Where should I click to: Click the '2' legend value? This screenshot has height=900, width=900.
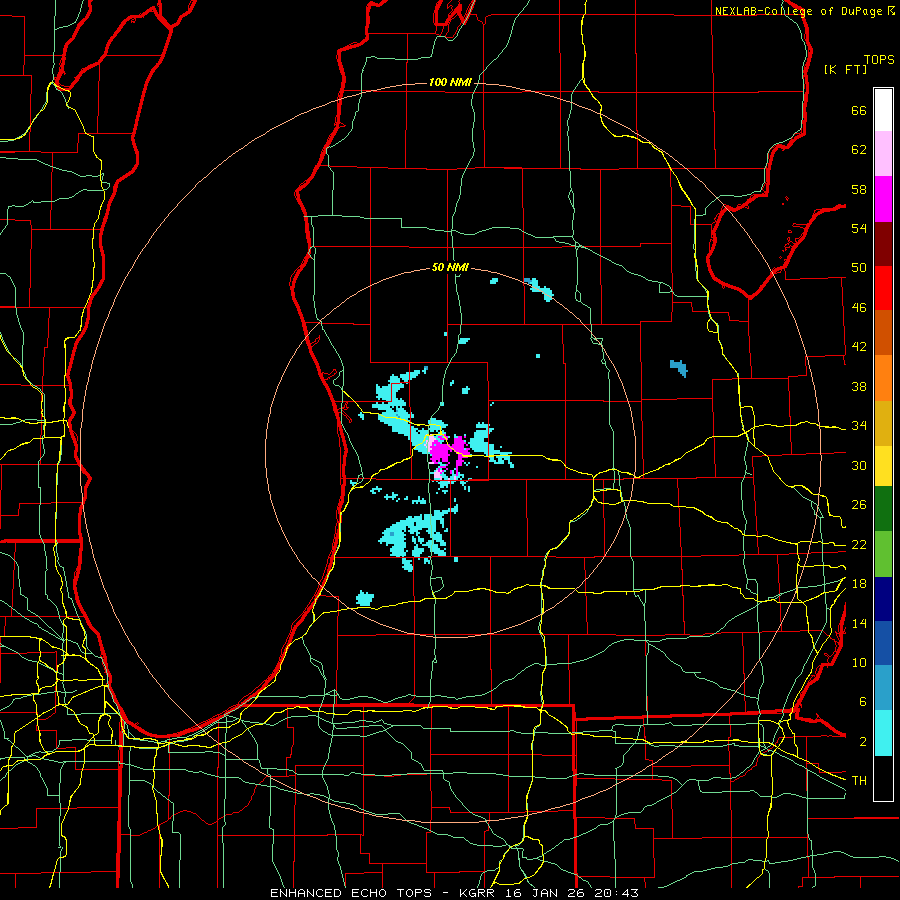pyautogui.click(x=863, y=742)
